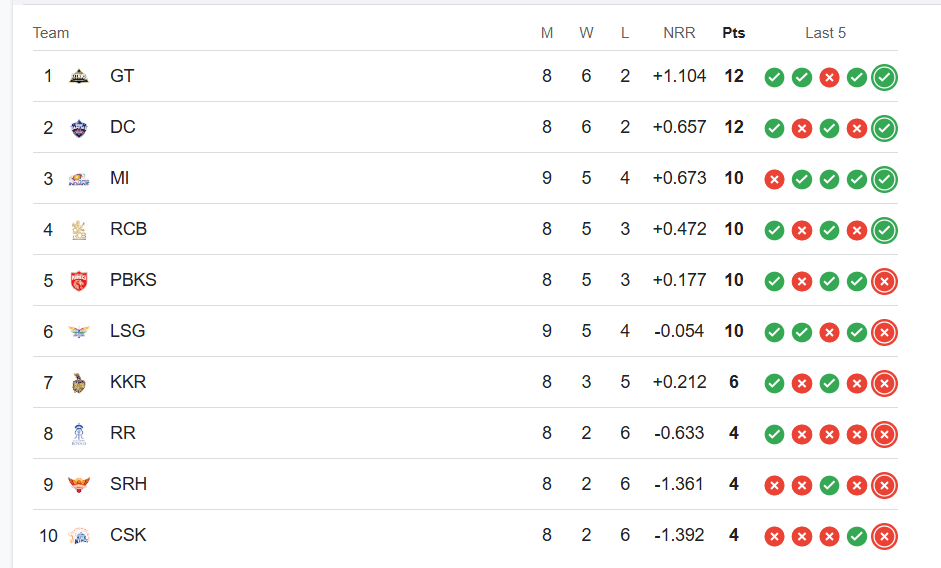Click the GT team logo
Viewport: 941px width, 568px height.
79,76
